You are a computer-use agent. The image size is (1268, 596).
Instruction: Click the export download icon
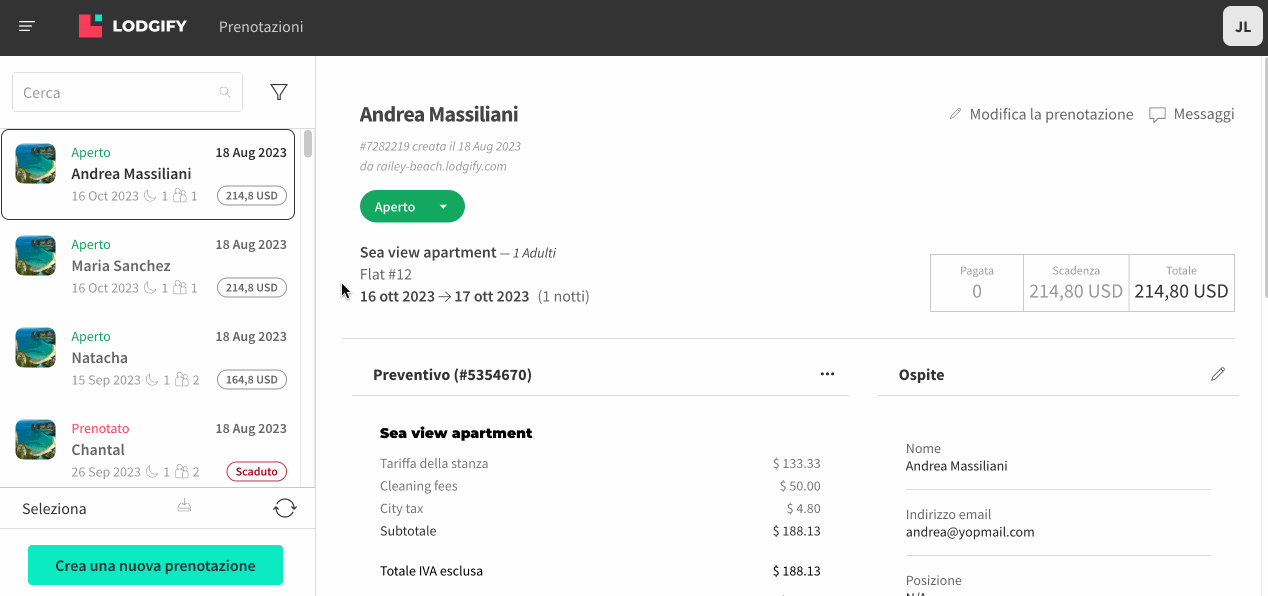pyautogui.click(x=184, y=506)
